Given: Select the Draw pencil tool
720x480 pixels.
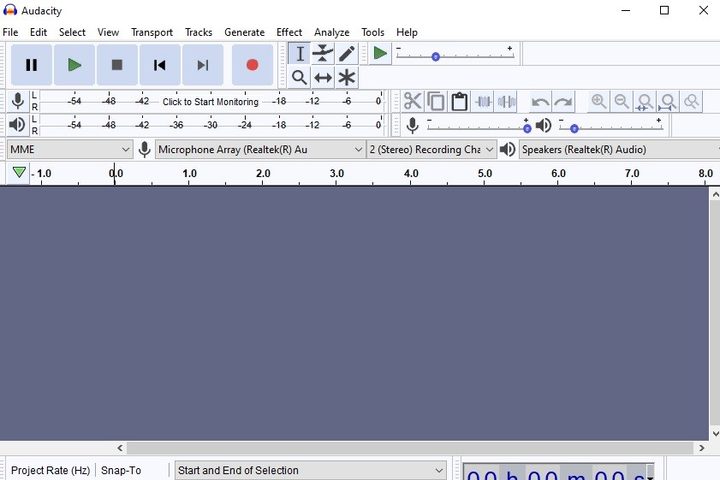Looking at the screenshot, I should tap(347, 54).
